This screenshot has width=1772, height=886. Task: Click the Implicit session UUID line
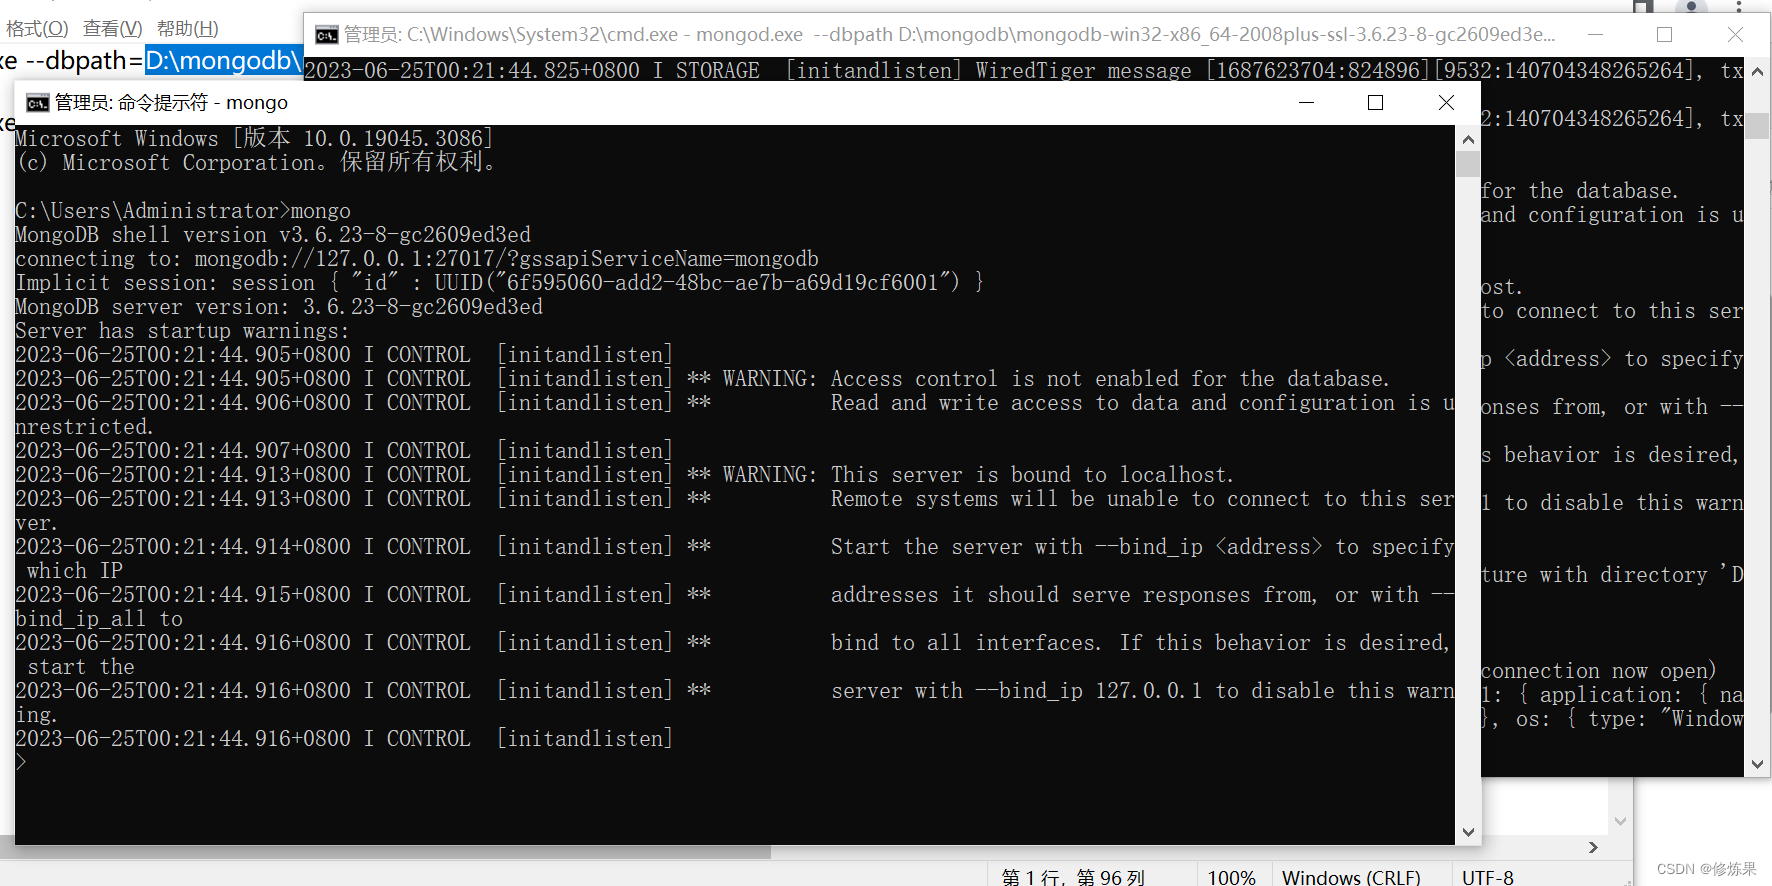[499, 283]
